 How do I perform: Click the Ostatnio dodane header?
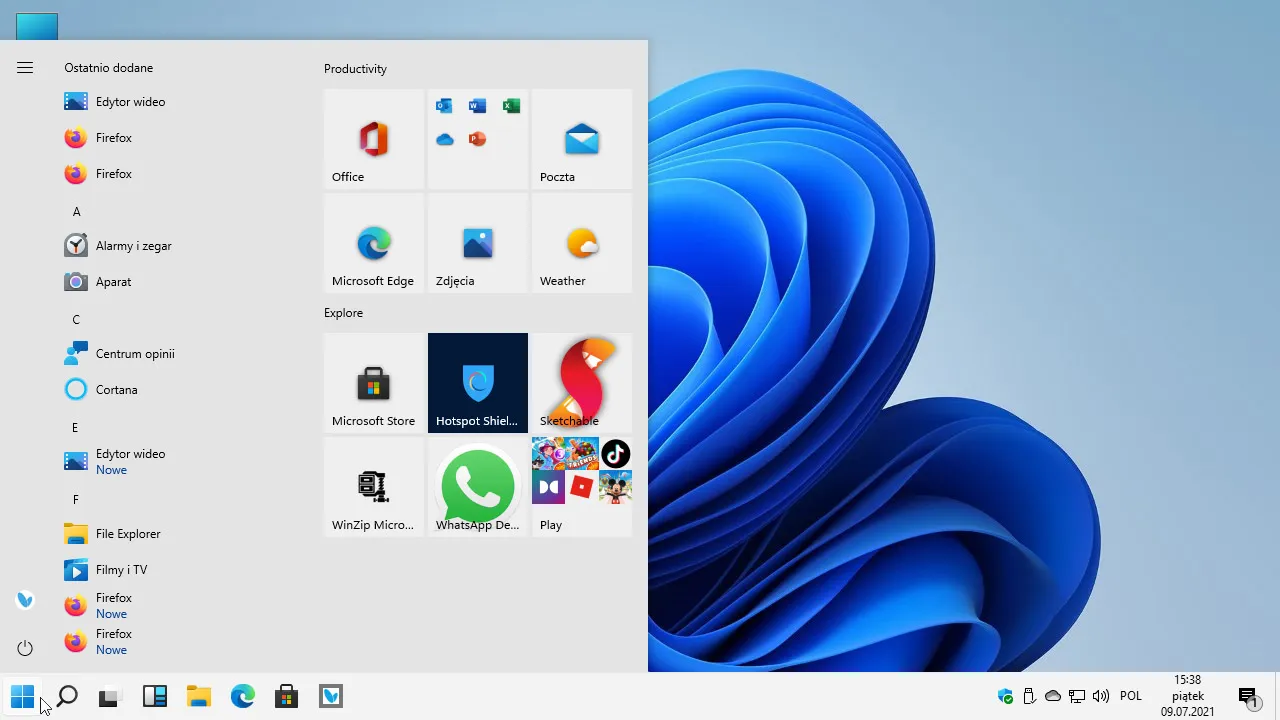coord(109,68)
